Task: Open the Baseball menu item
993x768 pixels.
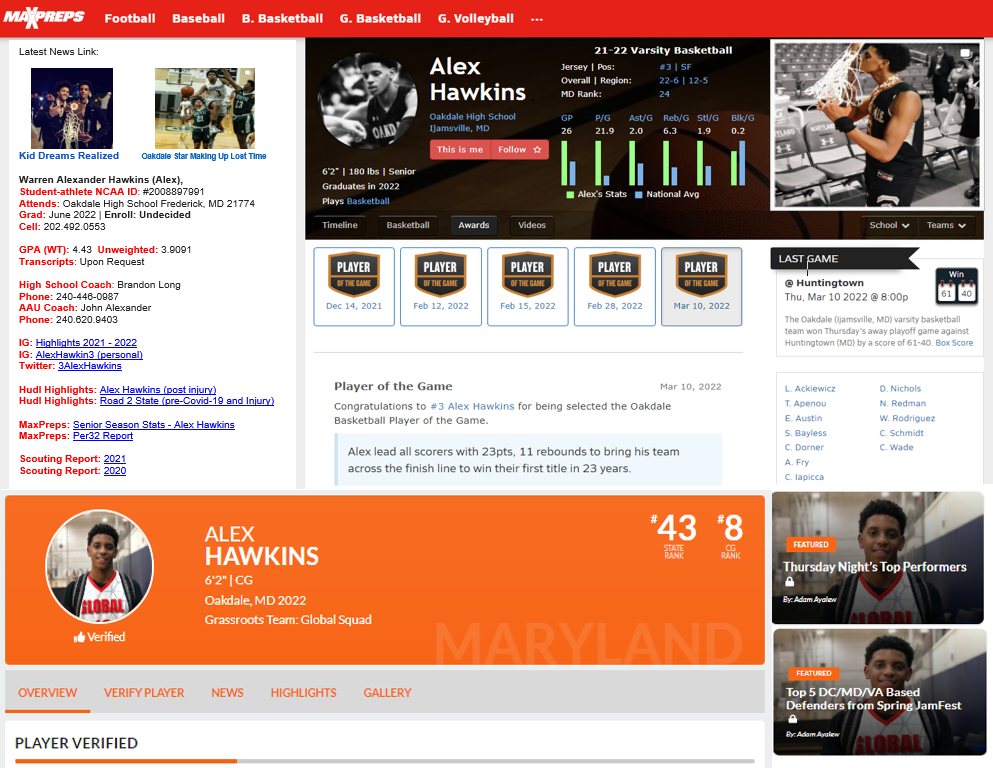Action: pyautogui.click(x=198, y=18)
